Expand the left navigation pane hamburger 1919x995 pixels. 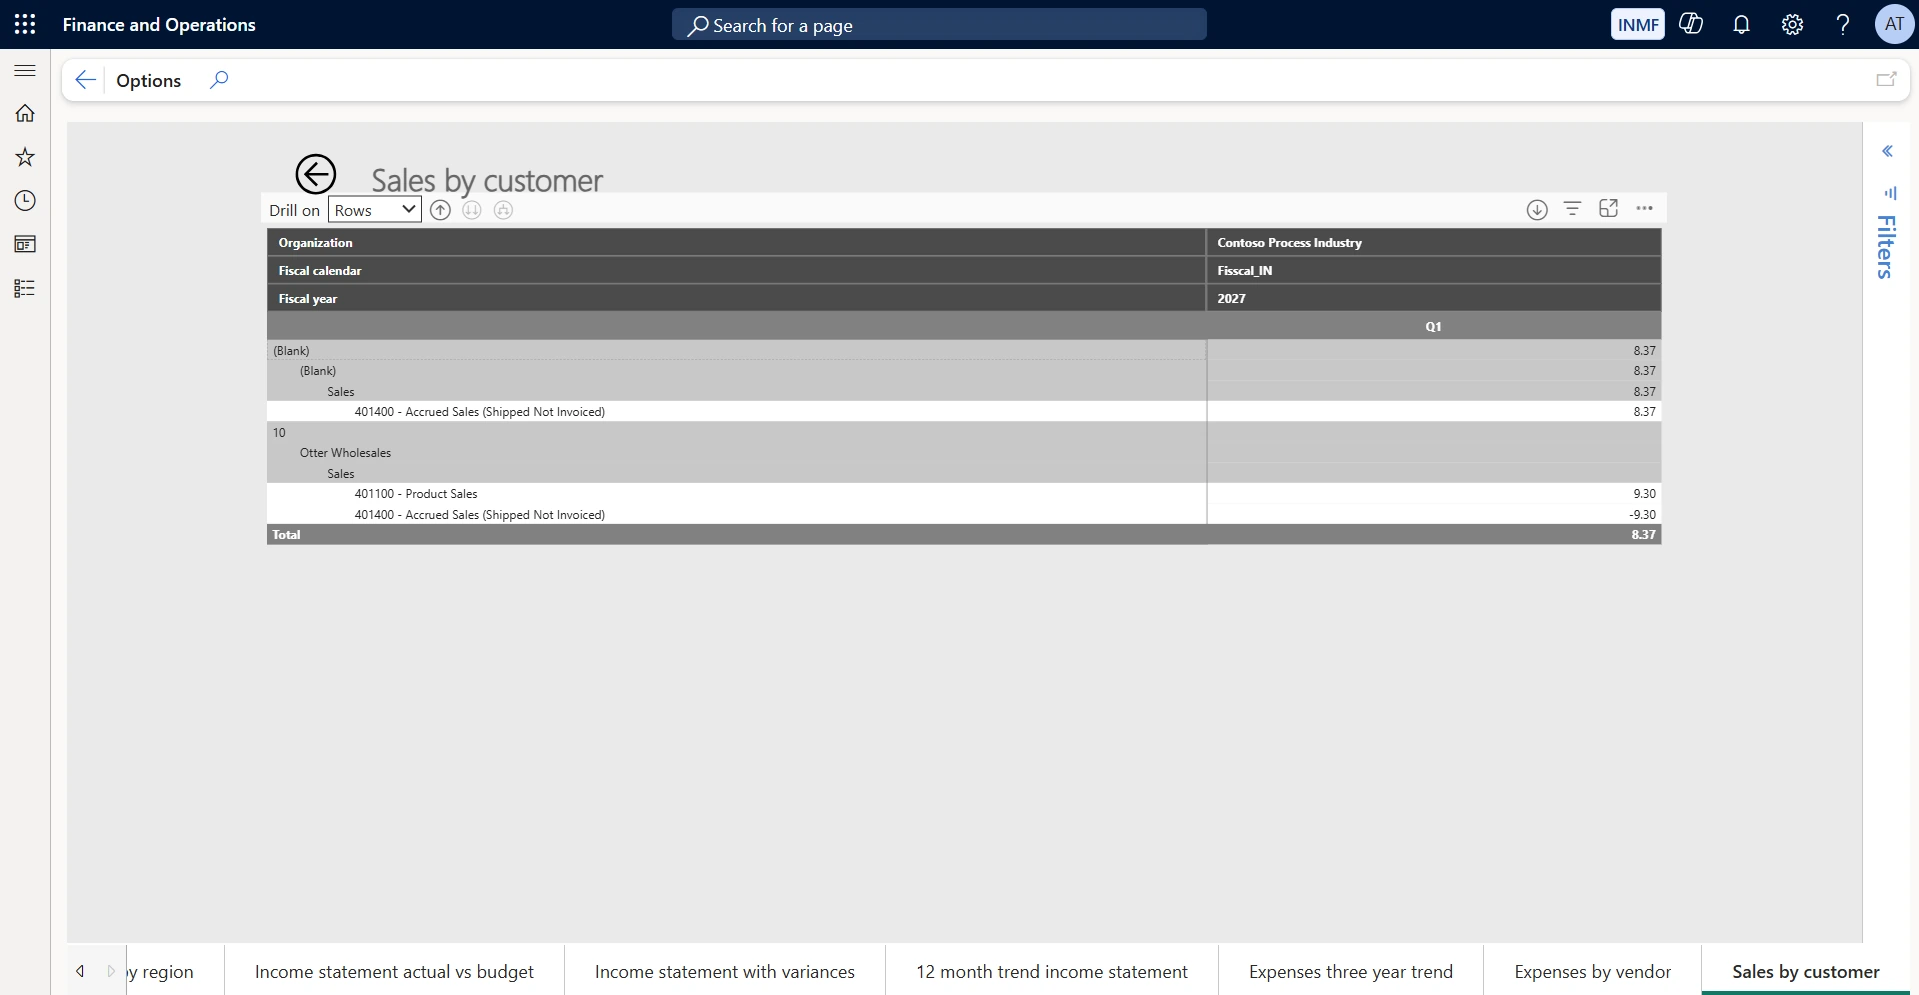click(25, 70)
